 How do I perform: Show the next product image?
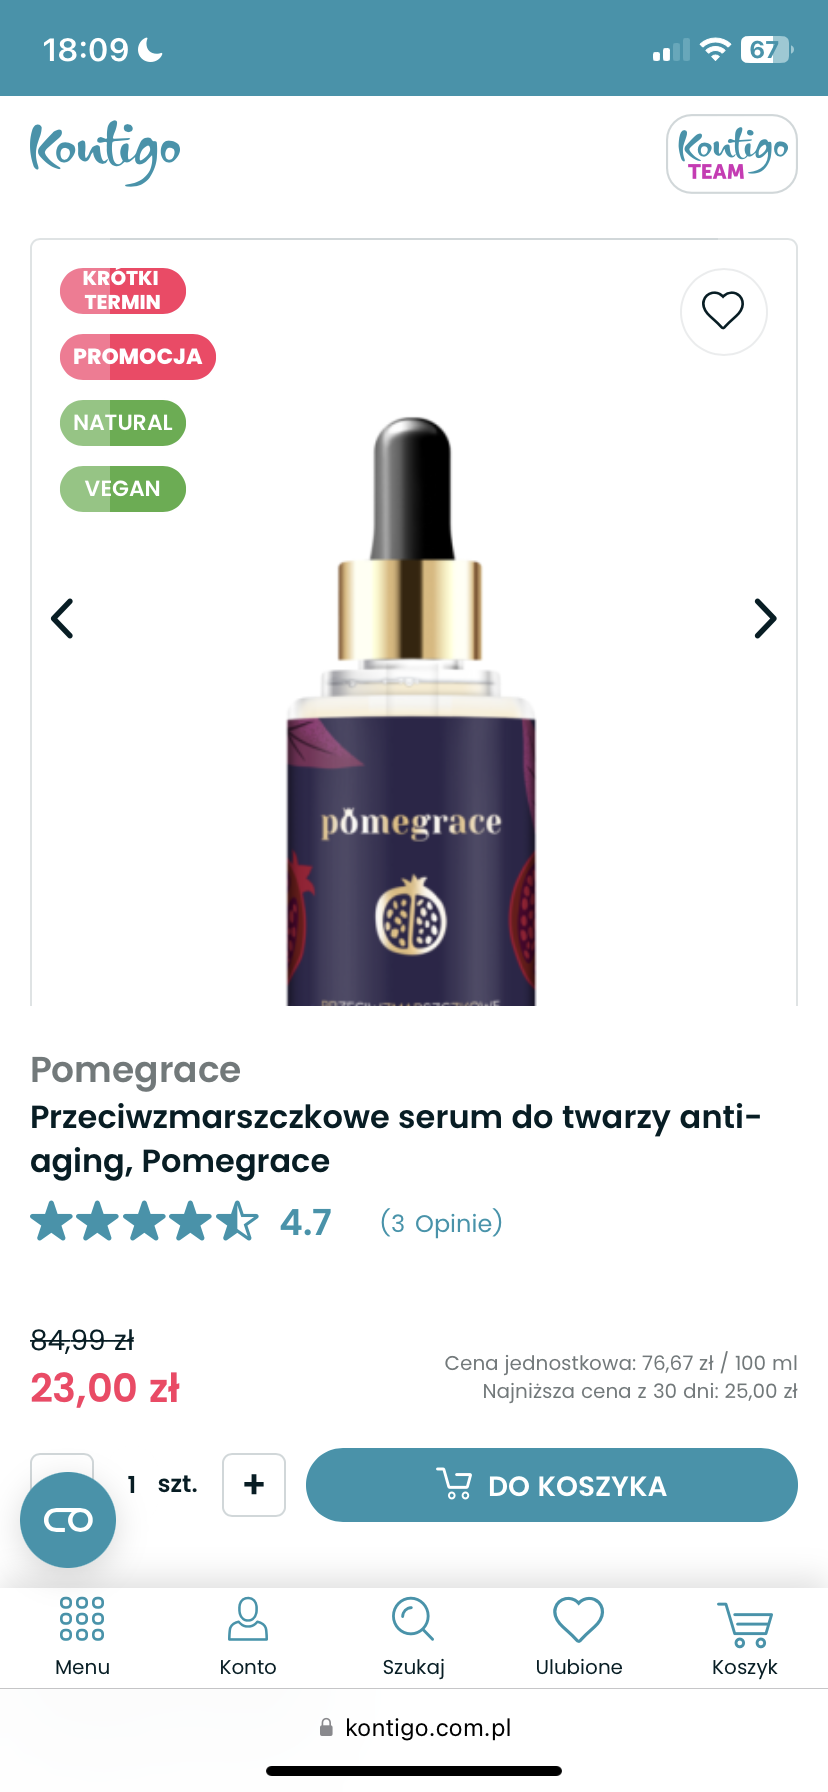(765, 618)
